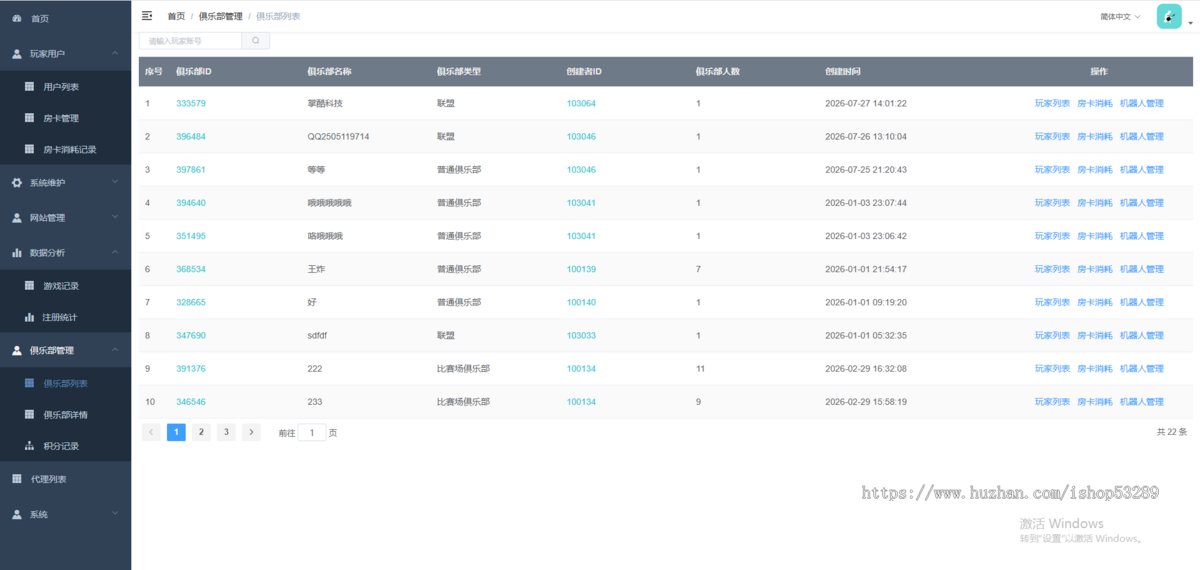
Task: Click club name 王炸 cell
Action: 316,269
